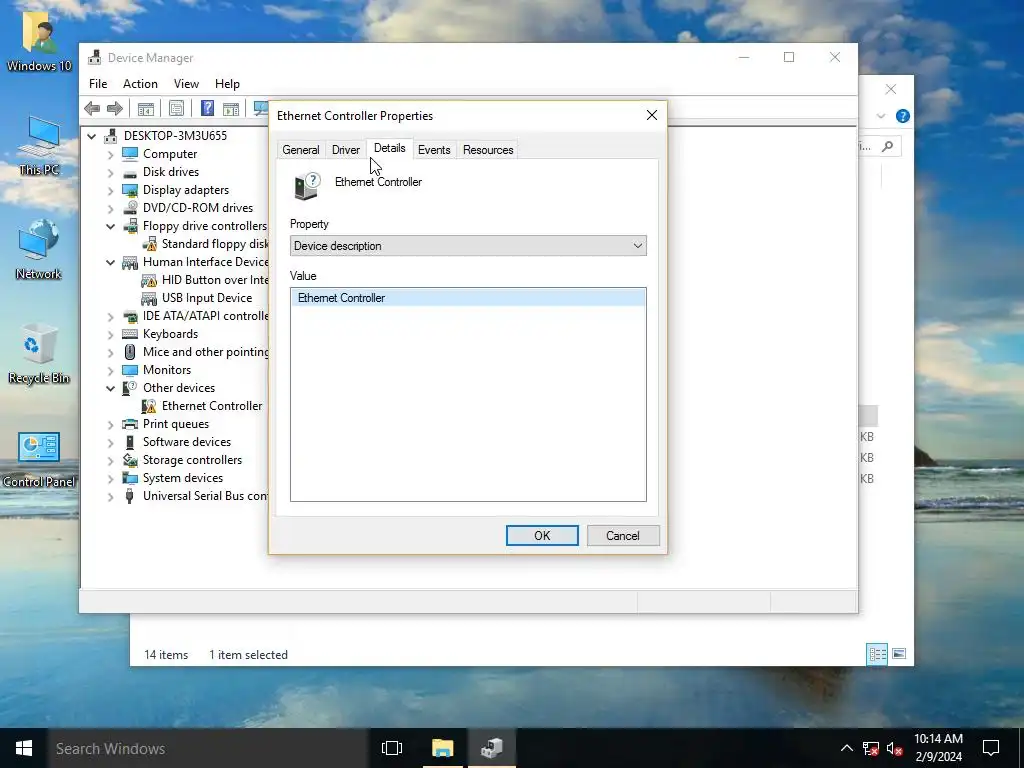This screenshot has width=1024, height=768.
Task: Select the Network desktop icon
Action: point(39,249)
